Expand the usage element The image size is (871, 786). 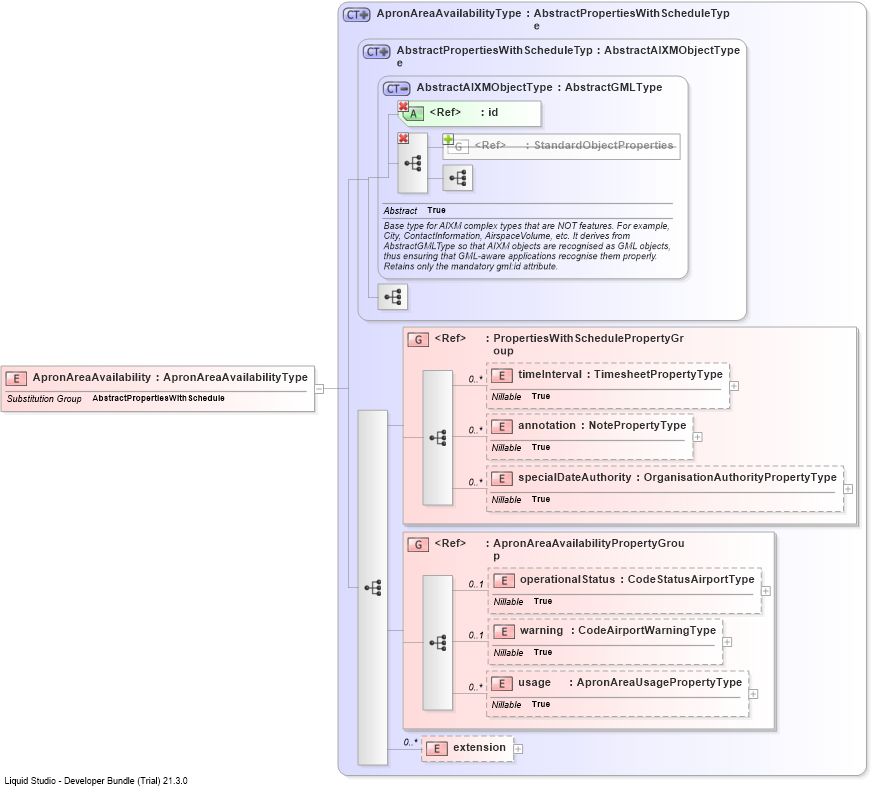coord(753,694)
